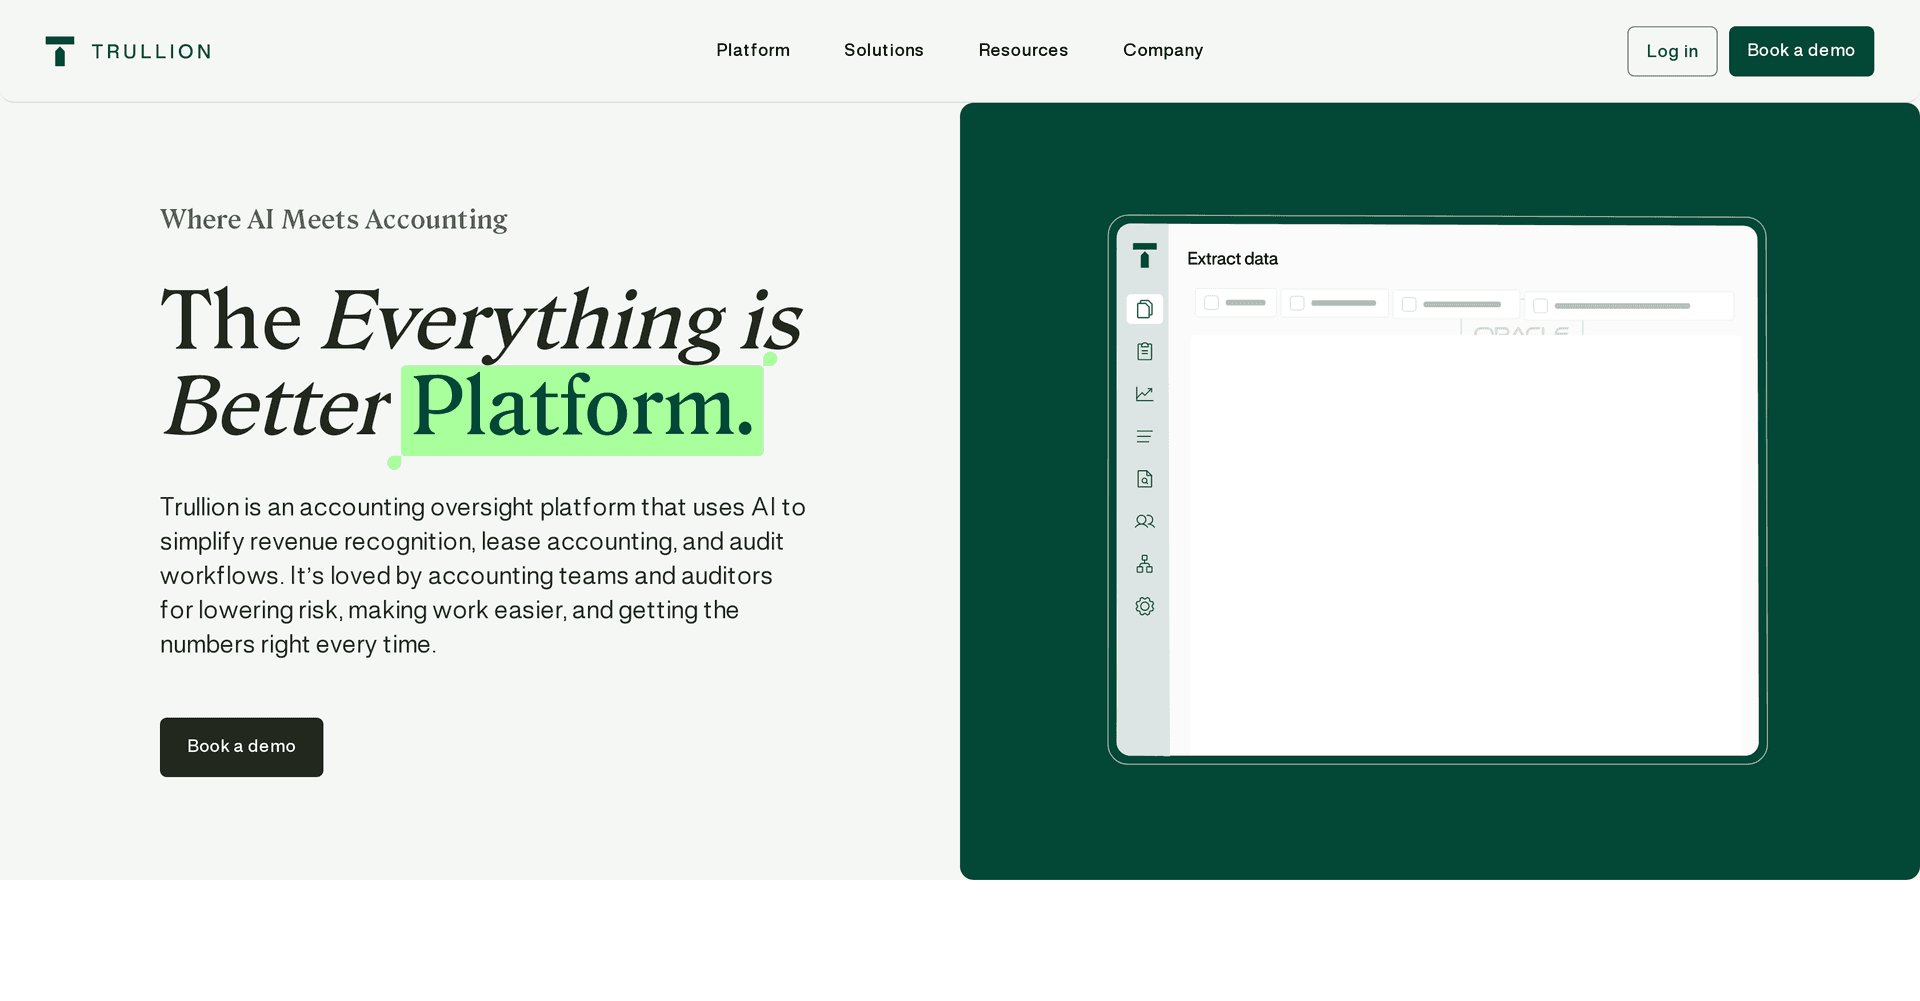This screenshot has width=1920, height=1001.
Task: Open the settings gear in mockup sidebar
Action: click(x=1145, y=606)
